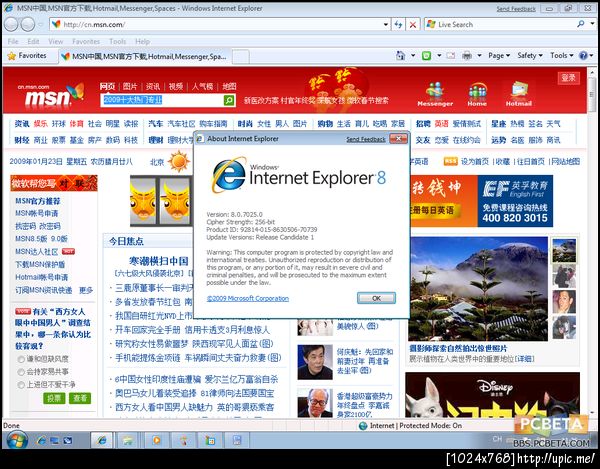Click the Print toolbar icon
The image size is (600, 469).
467,56
